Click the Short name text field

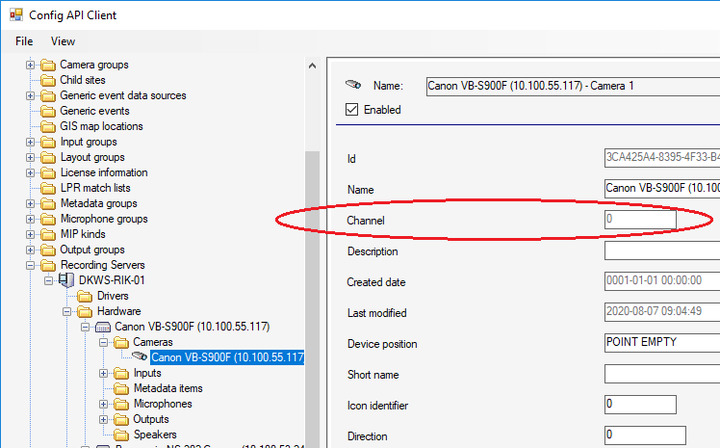point(660,374)
